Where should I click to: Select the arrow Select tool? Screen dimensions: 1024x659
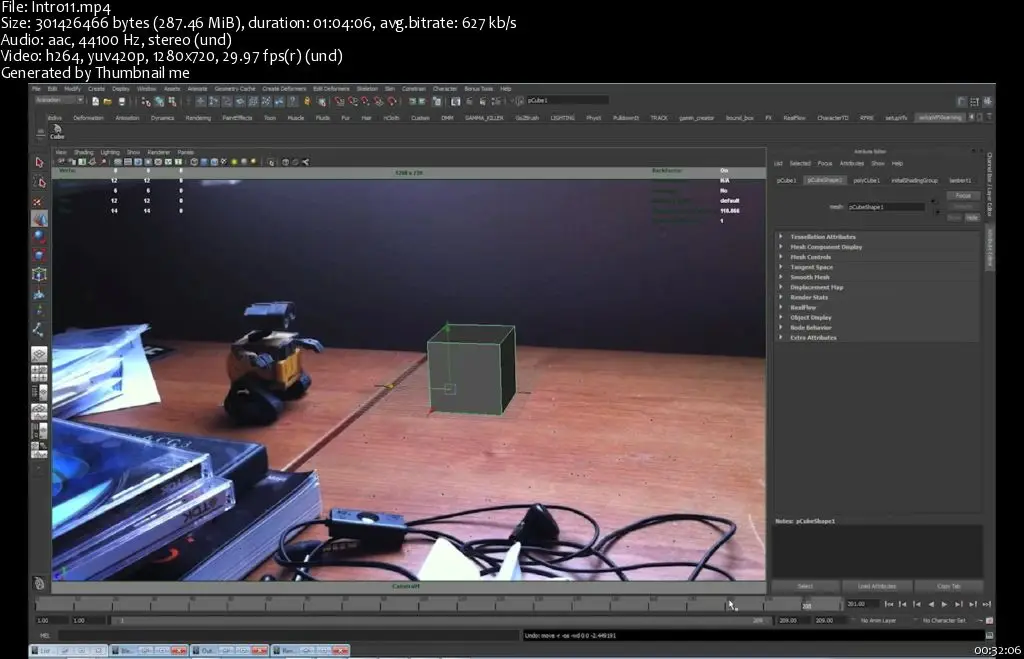39,162
